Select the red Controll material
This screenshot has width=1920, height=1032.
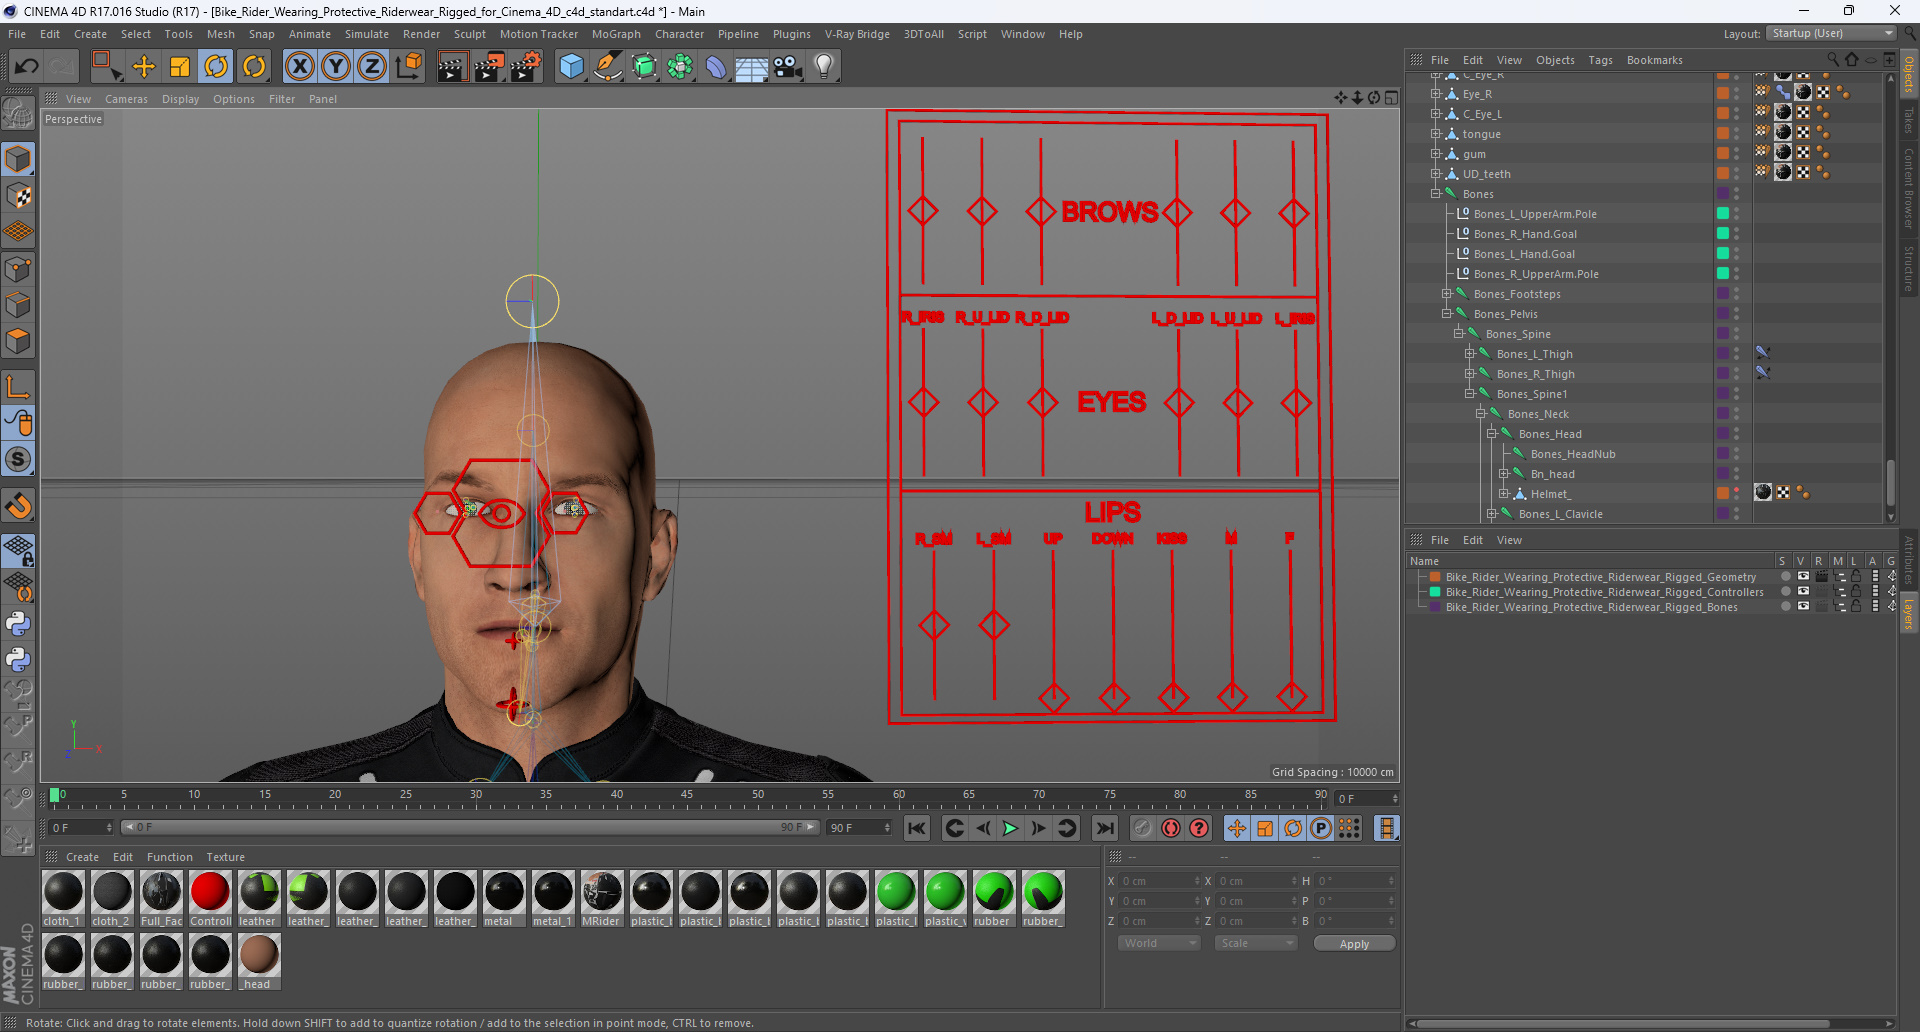210,898
